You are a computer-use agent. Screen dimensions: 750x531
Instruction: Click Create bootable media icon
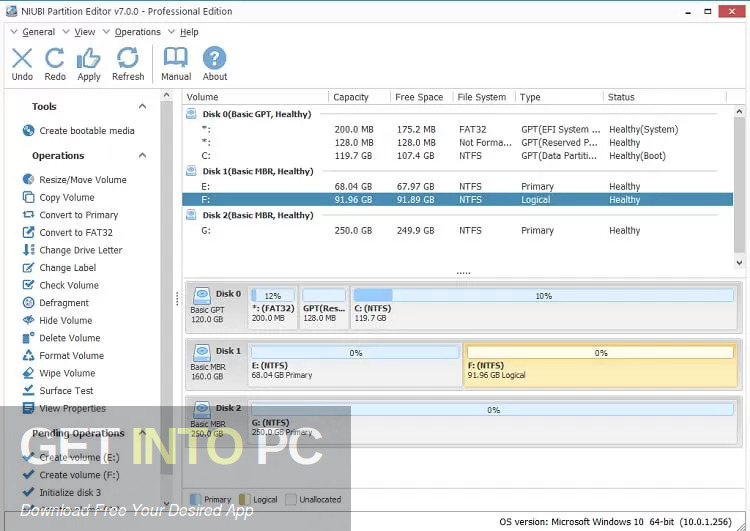[x=28, y=130]
